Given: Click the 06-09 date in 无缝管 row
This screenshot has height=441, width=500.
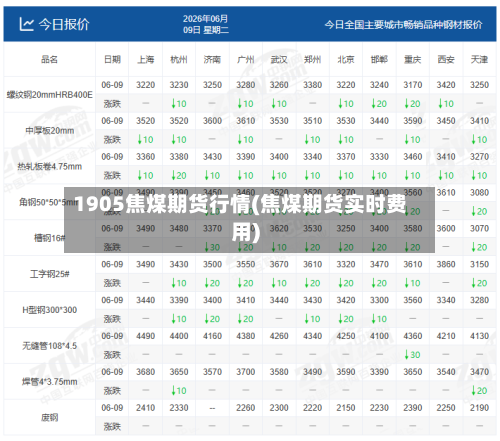Looking at the screenshot, I should point(112,336).
